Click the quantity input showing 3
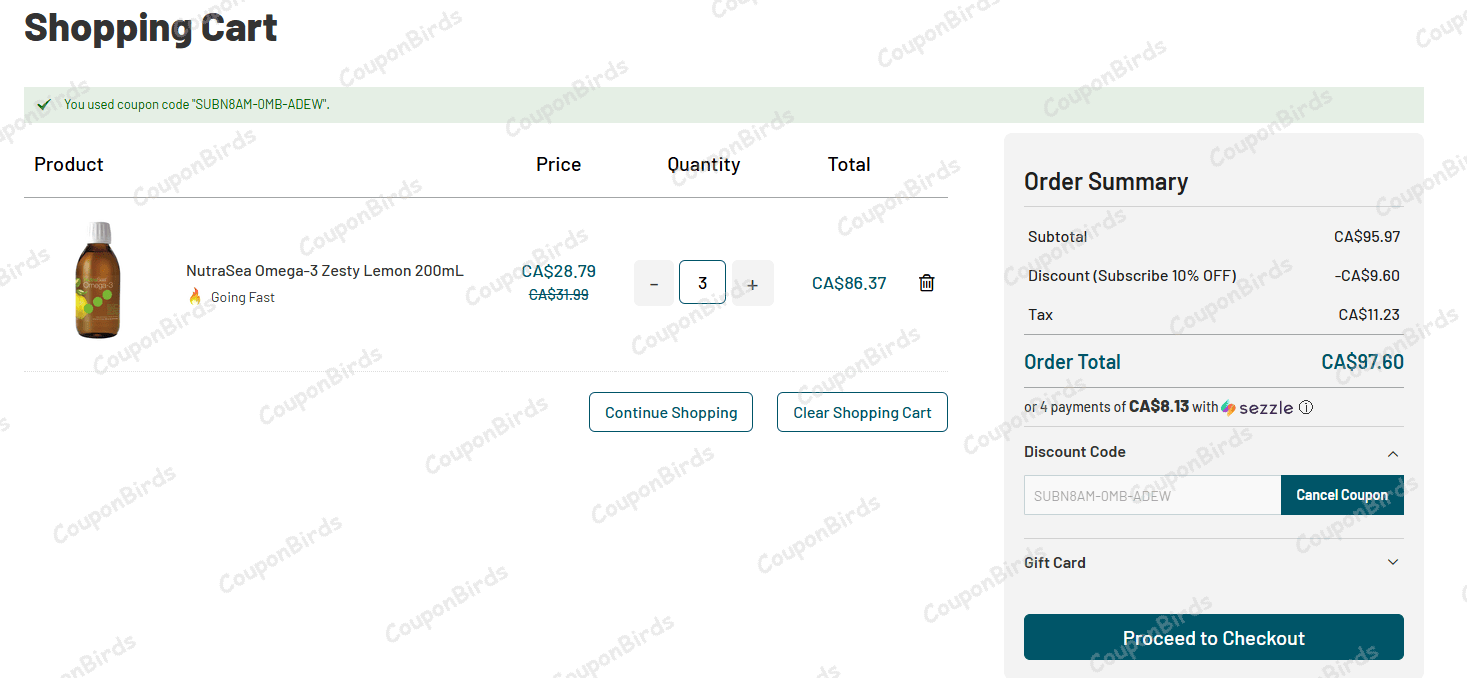This screenshot has width=1467, height=678. [x=702, y=283]
